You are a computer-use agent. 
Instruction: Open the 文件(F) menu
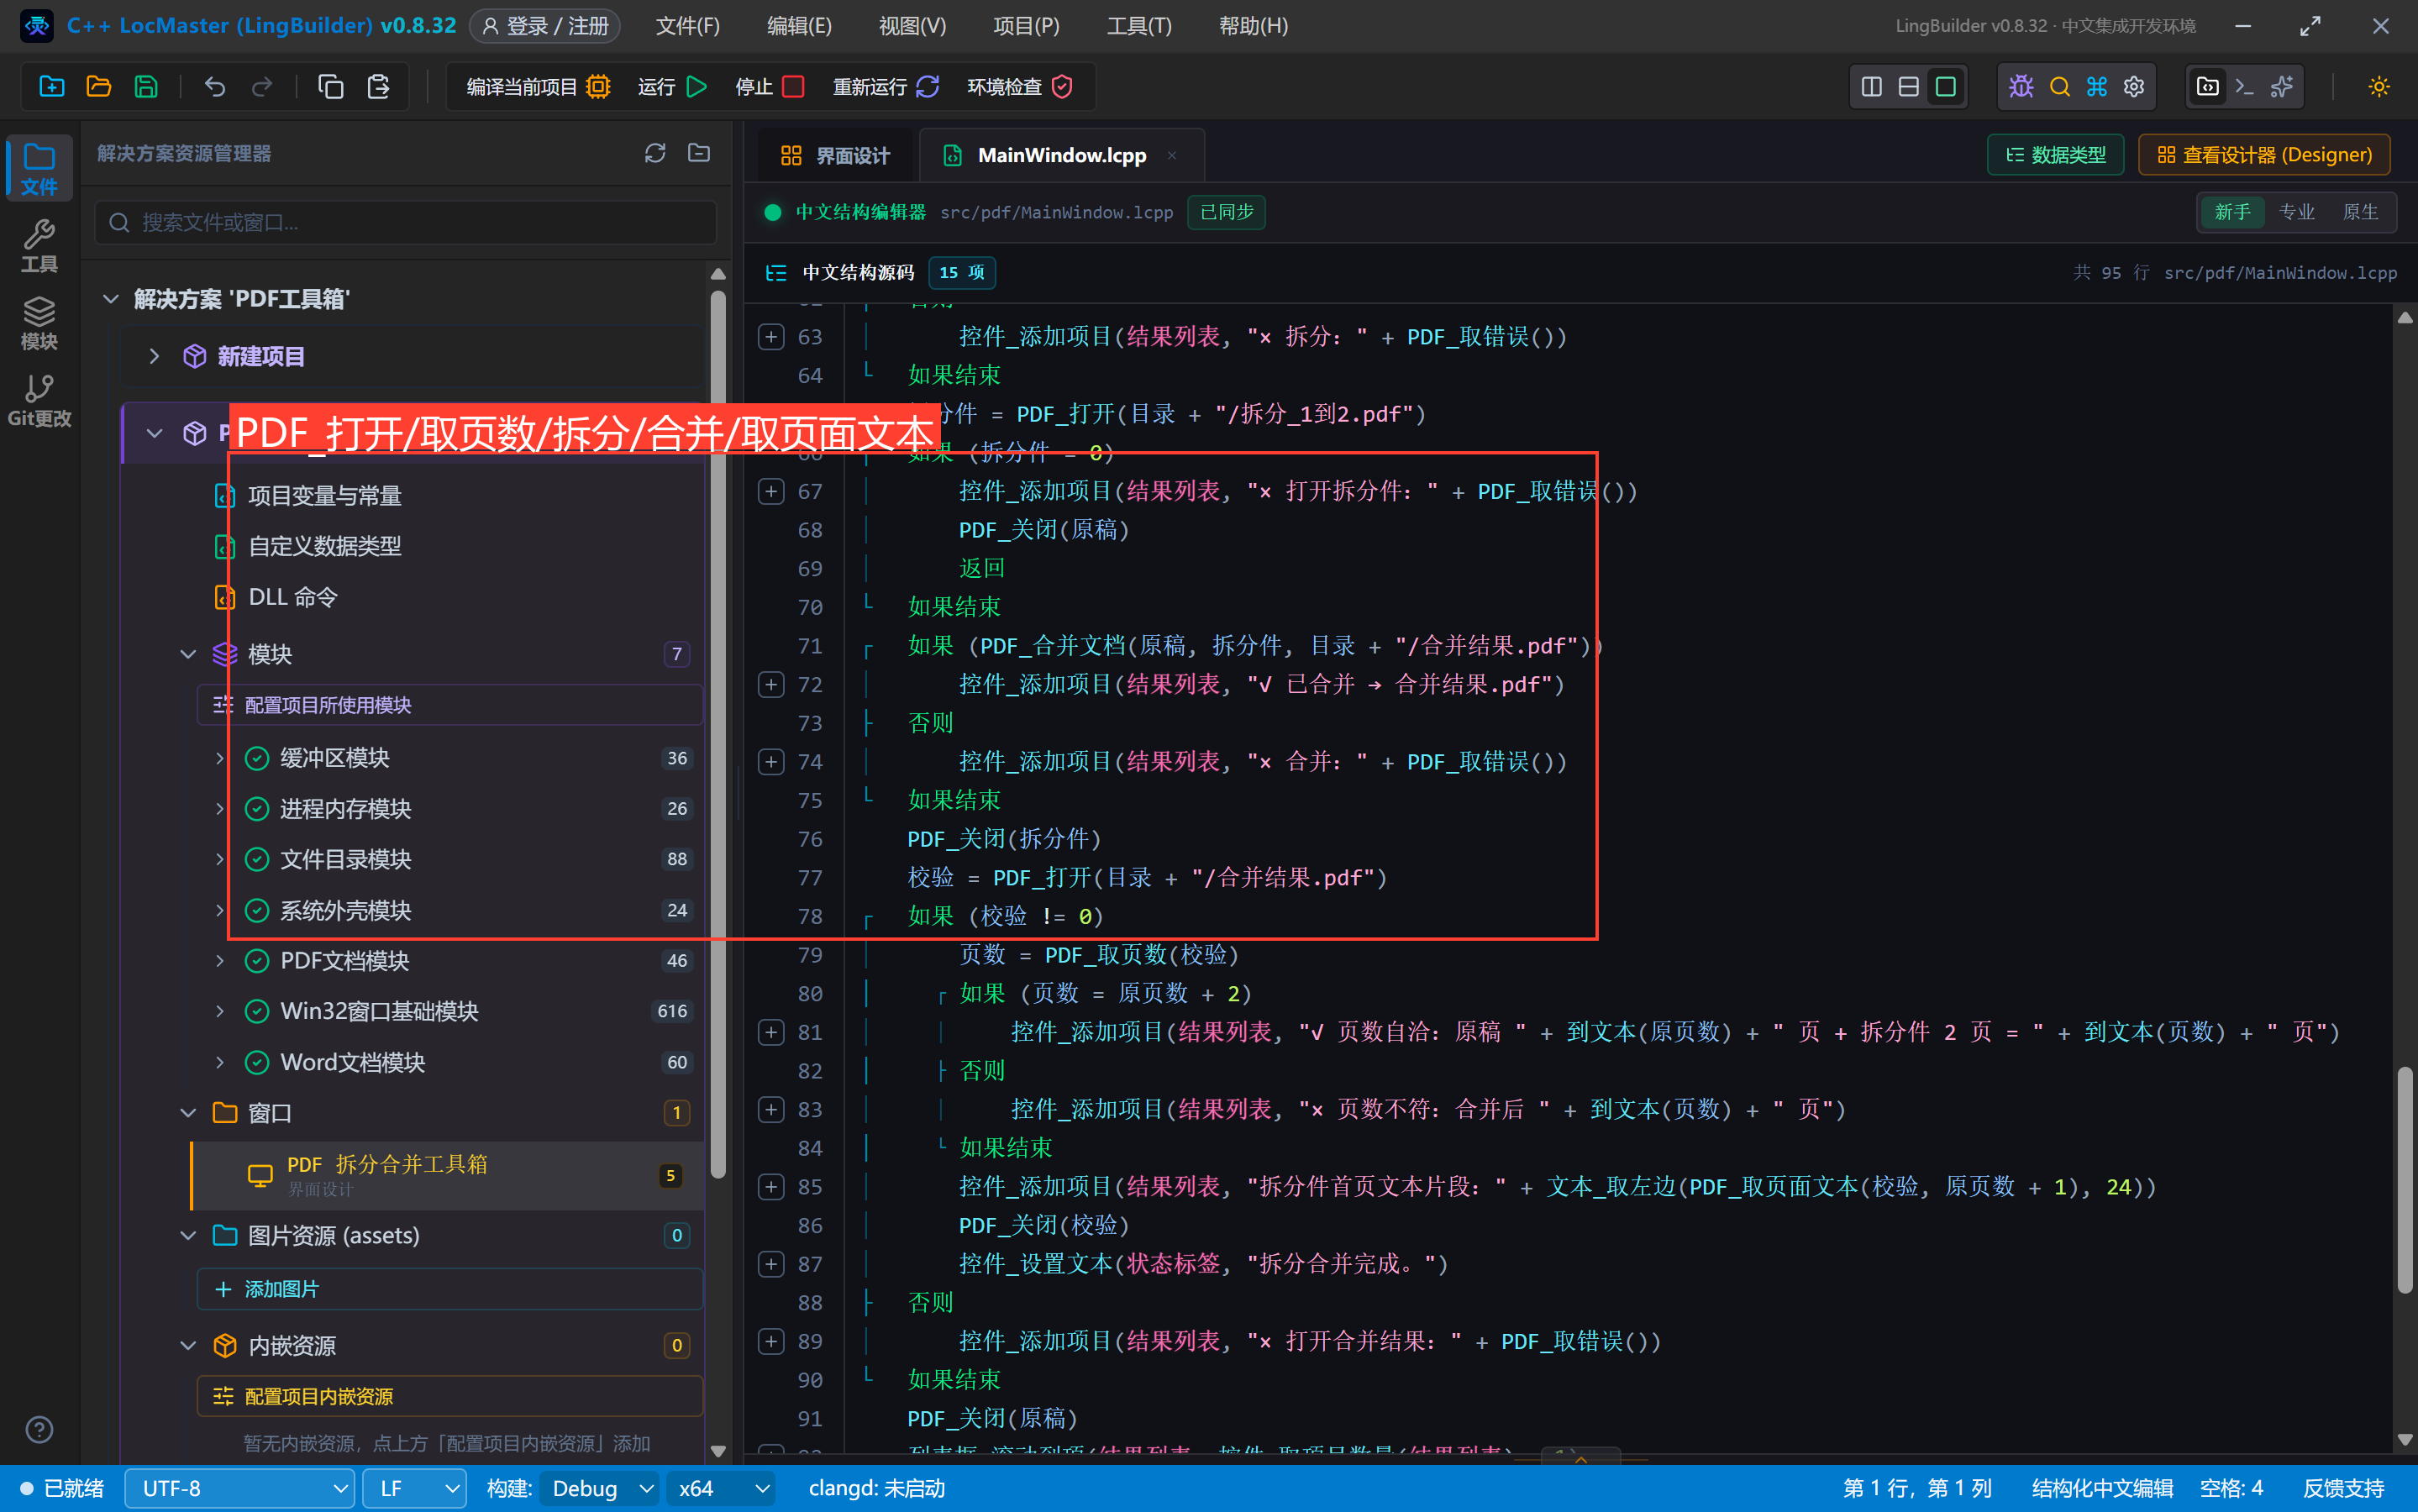tap(688, 26)
